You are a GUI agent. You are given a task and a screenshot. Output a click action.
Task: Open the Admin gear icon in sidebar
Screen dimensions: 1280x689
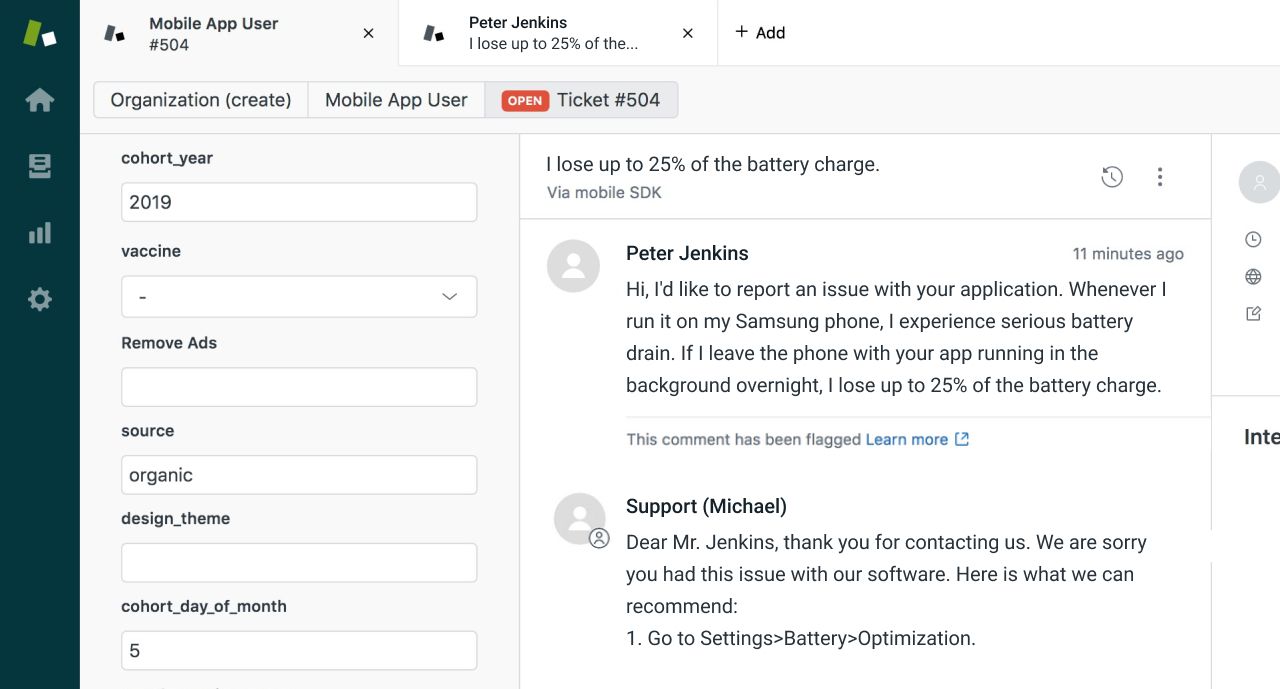point(40,299)
